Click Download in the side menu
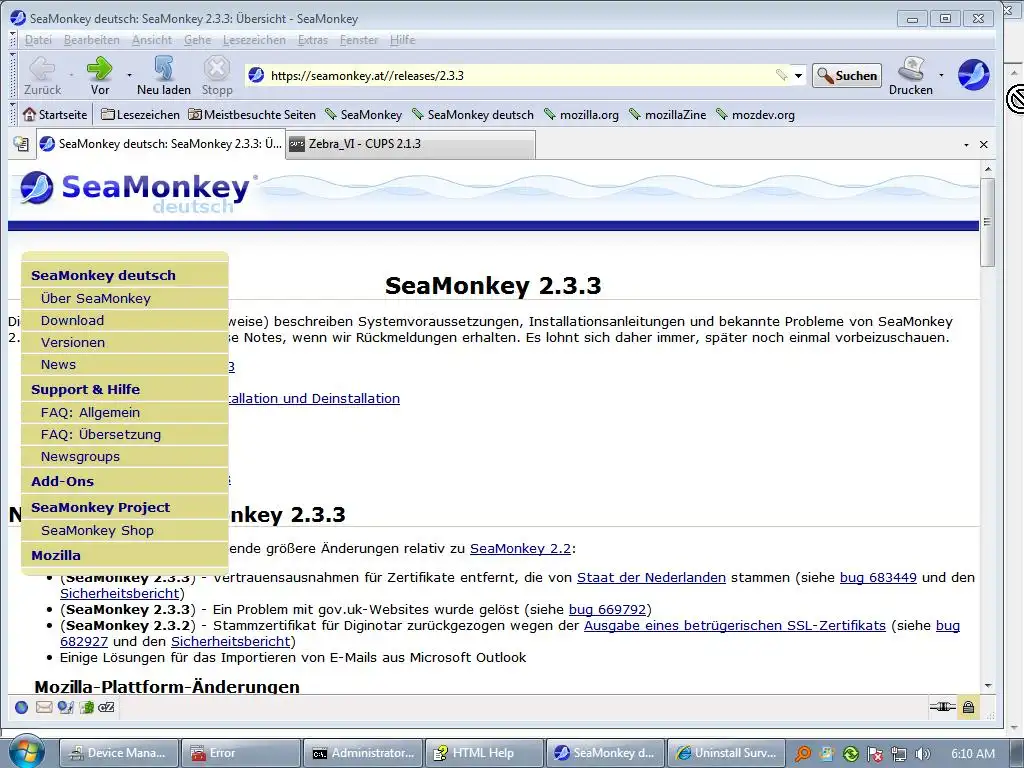1024x768 pixels. click(72, 321)
